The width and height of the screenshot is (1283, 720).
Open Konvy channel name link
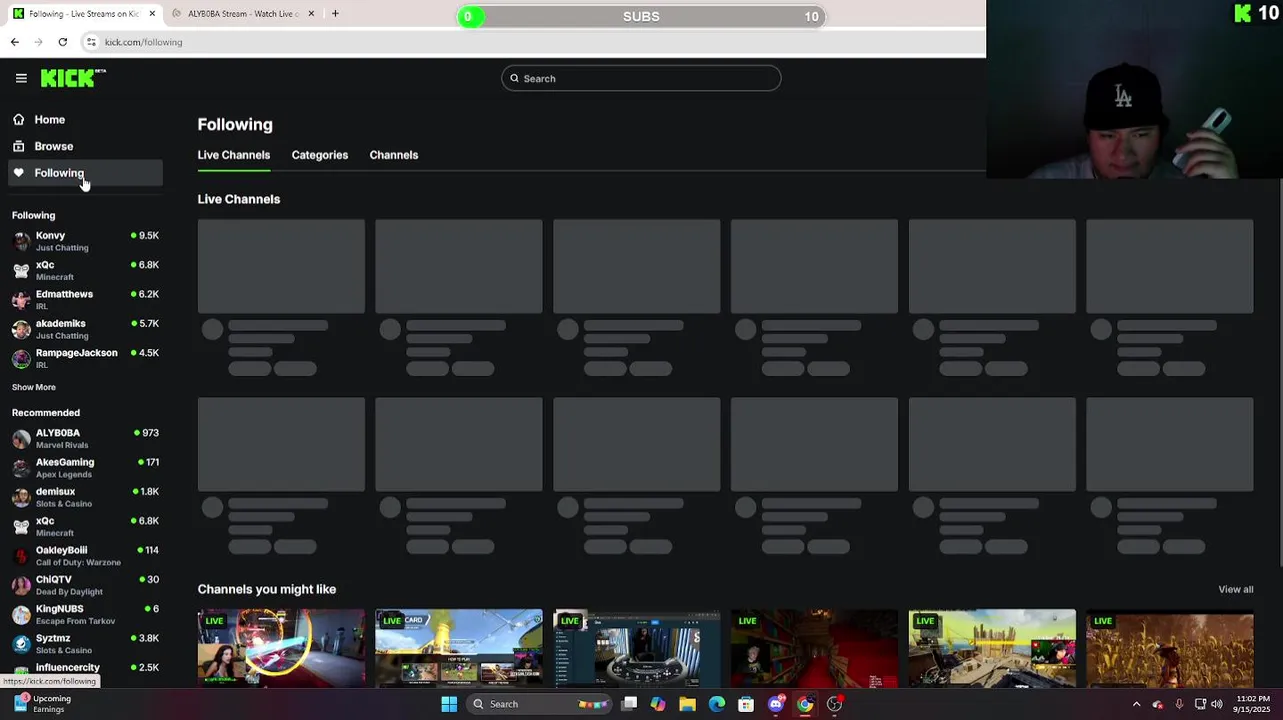(x=51, y=236)
